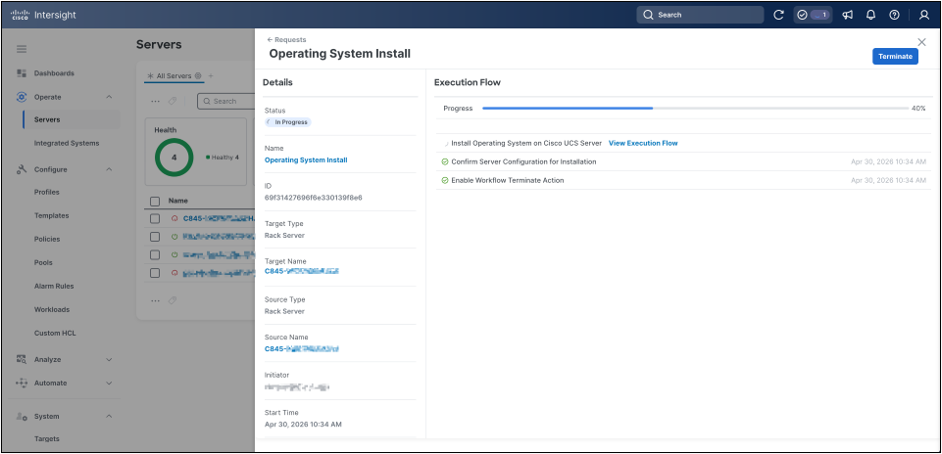The image size is (942, 454).
Task: Click the installation progress bar
Action: [695, 108]
